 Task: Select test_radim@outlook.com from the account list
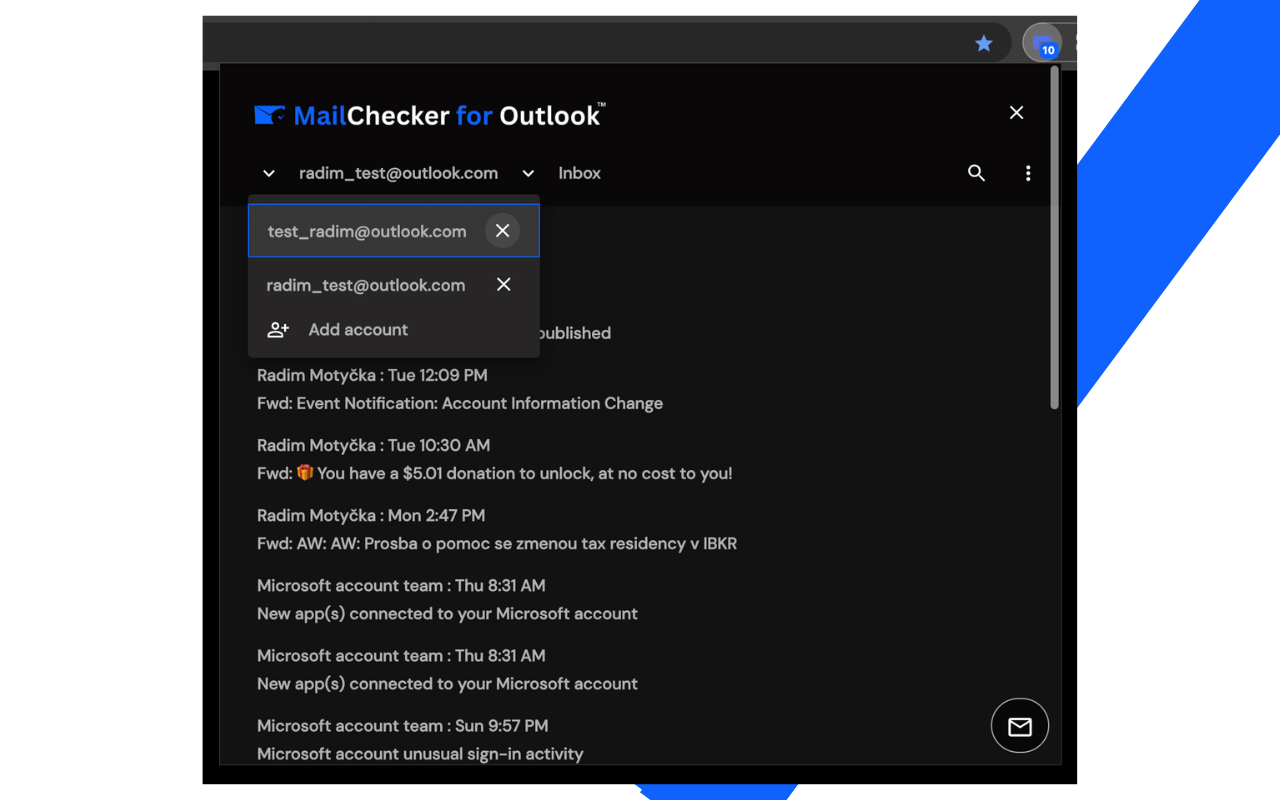pos(366,230)
